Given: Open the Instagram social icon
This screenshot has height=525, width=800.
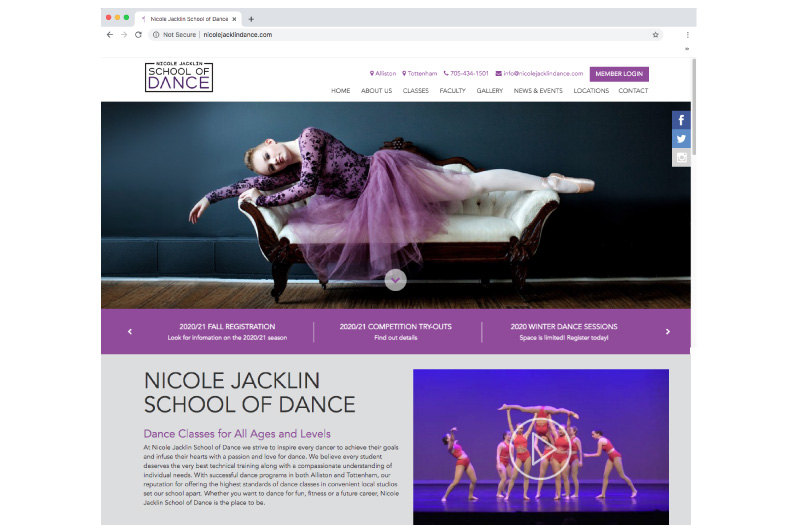Looking at the screenshot, I should [682, 157].
